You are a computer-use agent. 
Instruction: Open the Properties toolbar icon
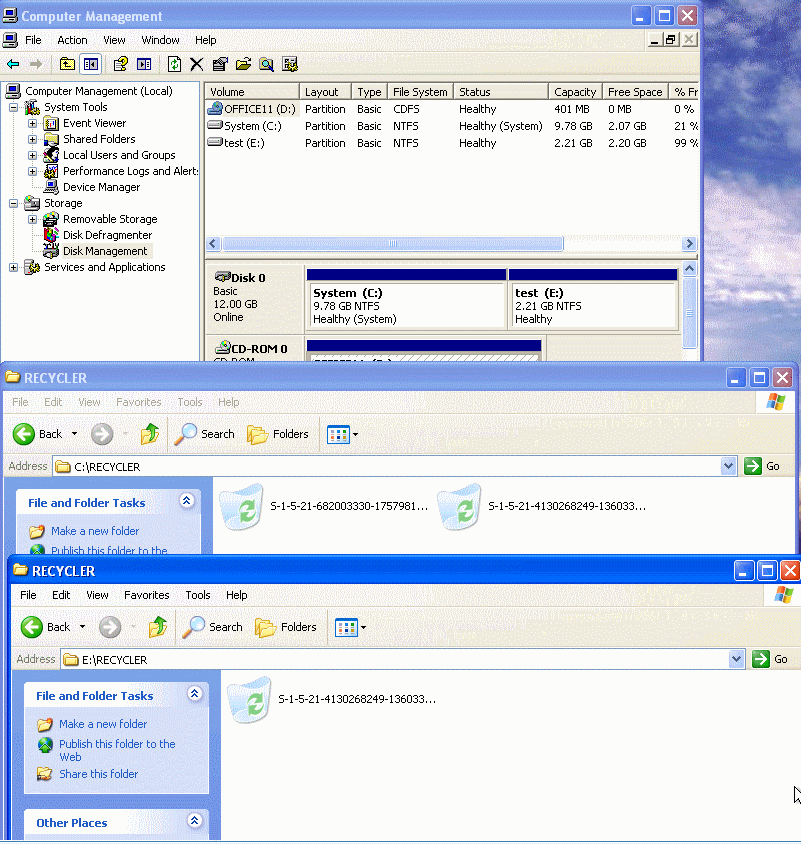(x=219, y=66)
